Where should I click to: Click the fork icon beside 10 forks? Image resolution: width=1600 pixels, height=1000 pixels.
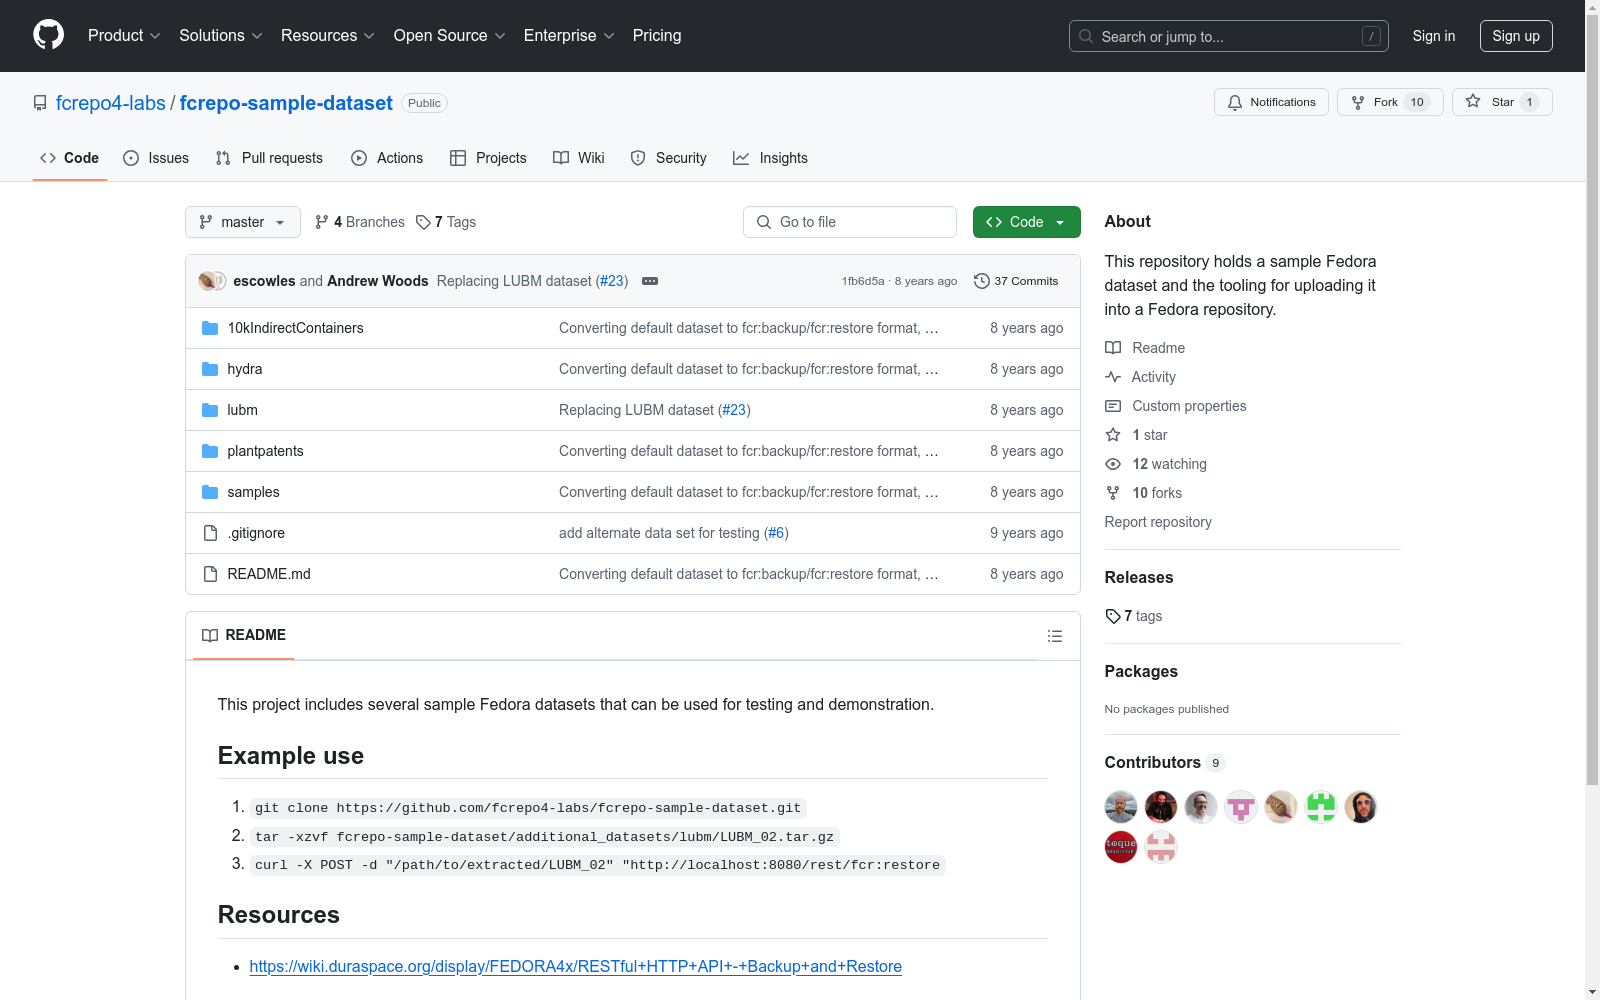[x=1113, y=493]
